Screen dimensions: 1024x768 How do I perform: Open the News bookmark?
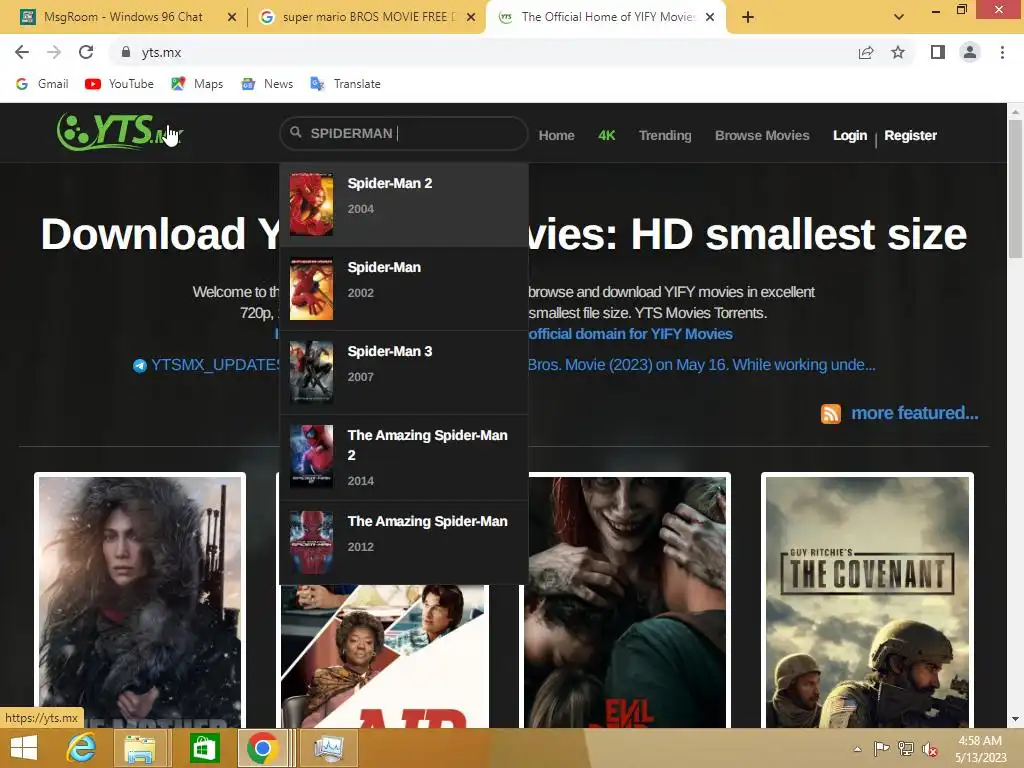point(267,84)
